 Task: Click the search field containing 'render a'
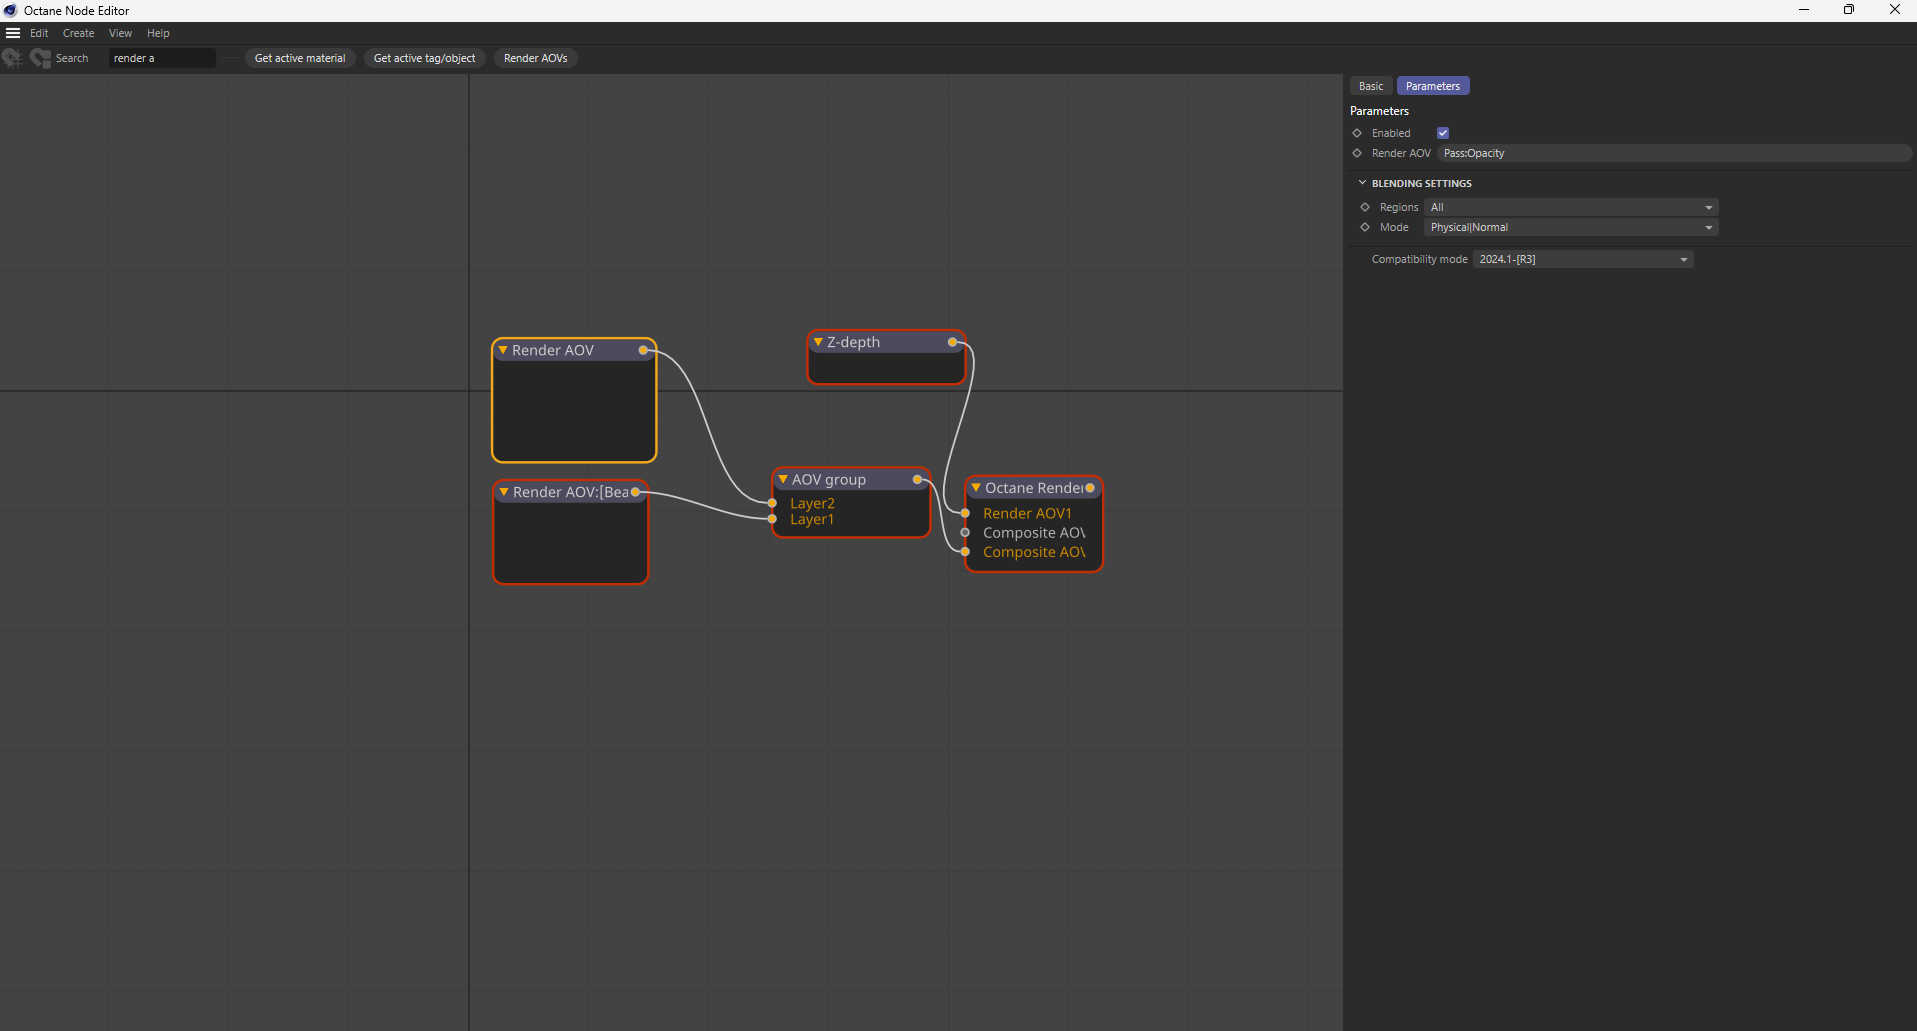(x=162, y=58)
